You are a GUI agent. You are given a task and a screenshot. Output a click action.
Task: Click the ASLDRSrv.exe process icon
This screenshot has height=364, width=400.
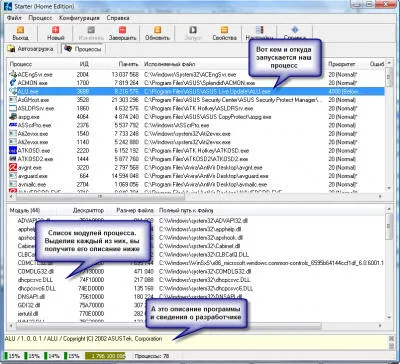13,108
